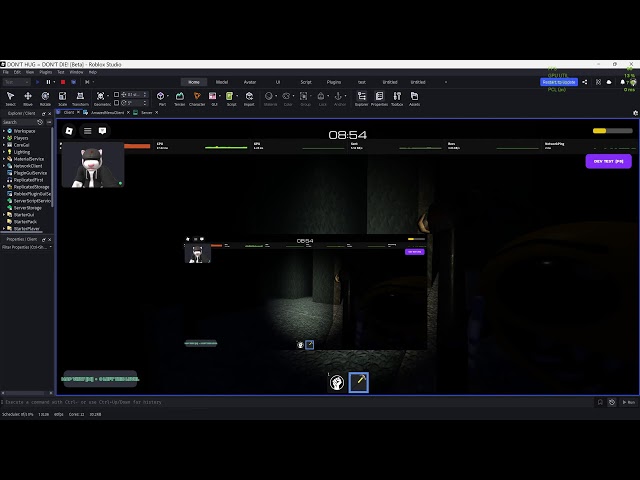Activate the Rotate tool
Viewport: 640px width, 480px height.
tap(45, 98)
